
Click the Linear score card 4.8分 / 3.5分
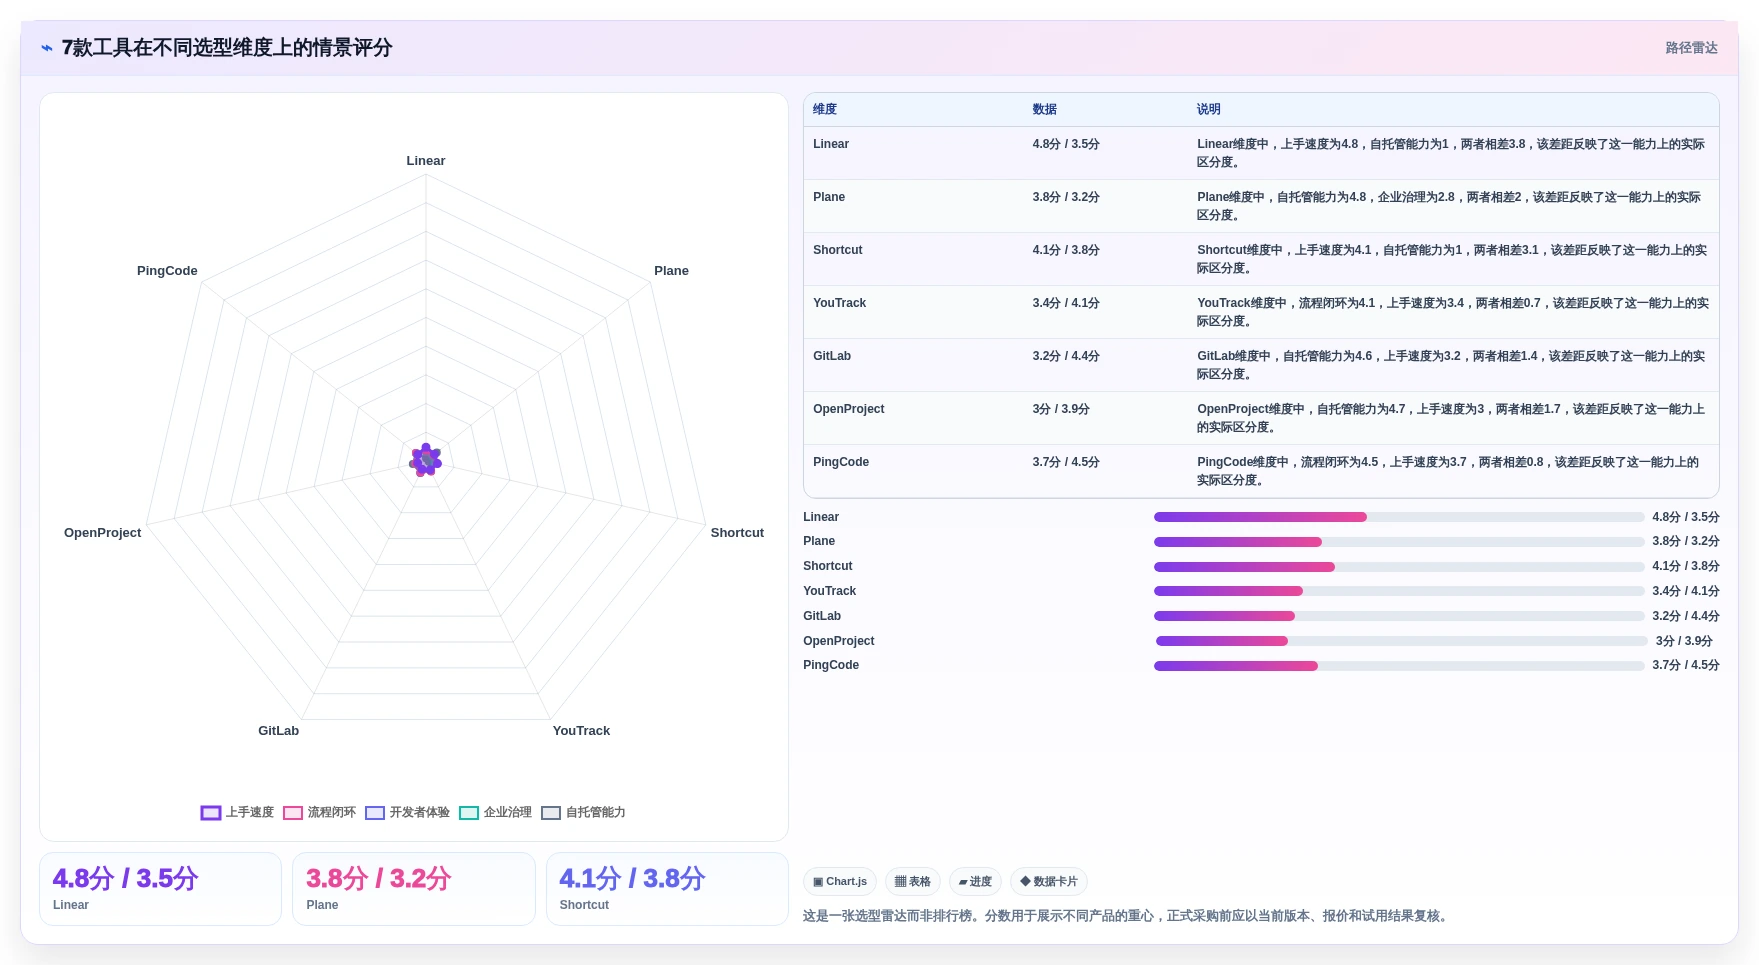click(x=160, y=889)
